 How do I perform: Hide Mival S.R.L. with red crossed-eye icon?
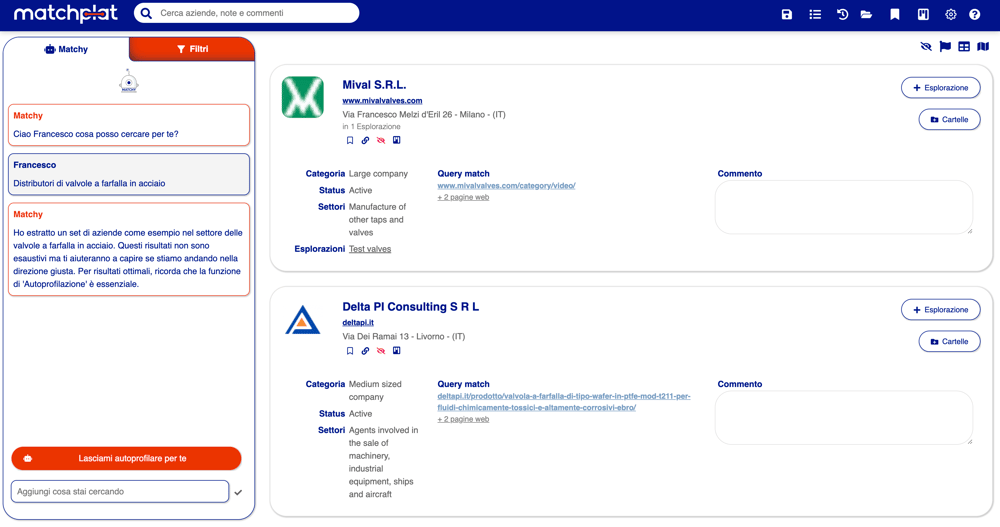381,140
